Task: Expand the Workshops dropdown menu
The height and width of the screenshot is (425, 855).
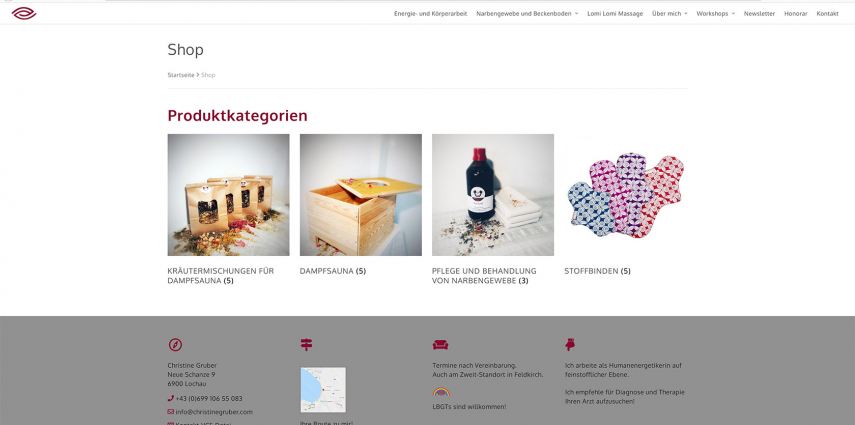Action: coord(715,14)
